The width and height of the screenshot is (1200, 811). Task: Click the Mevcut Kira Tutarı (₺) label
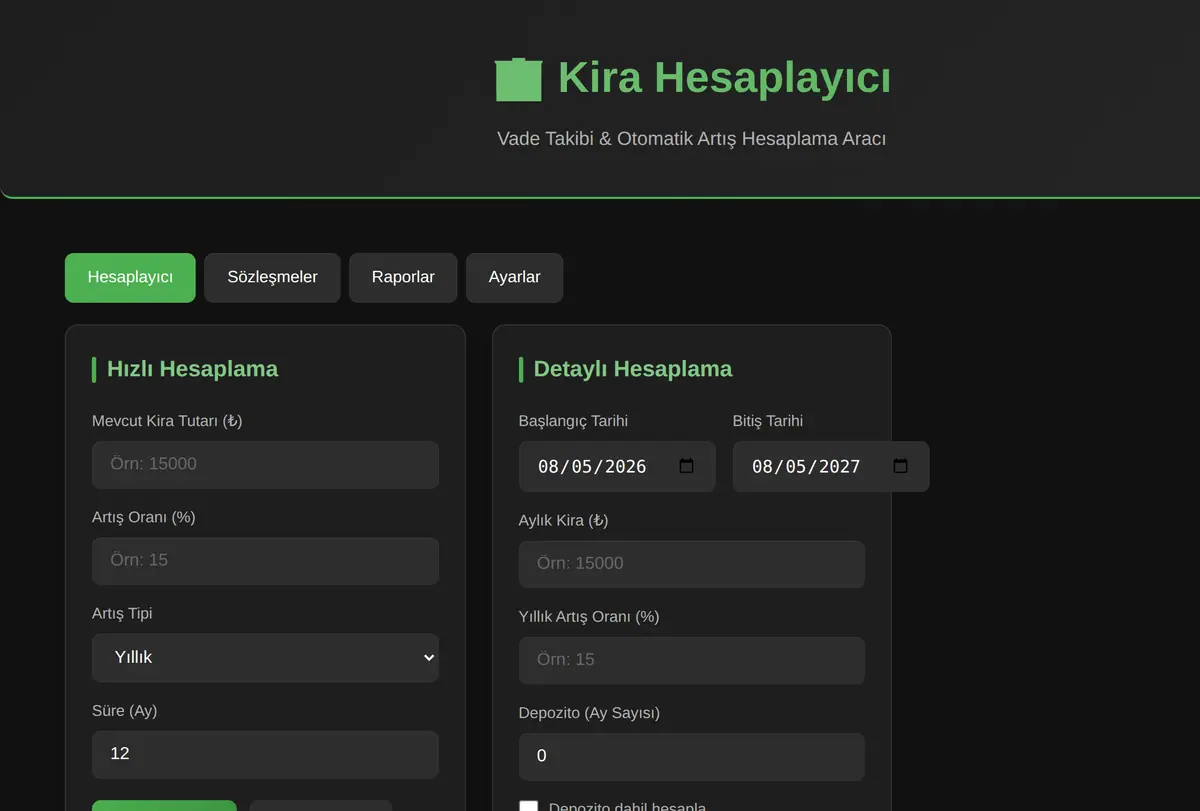point(167,421)
